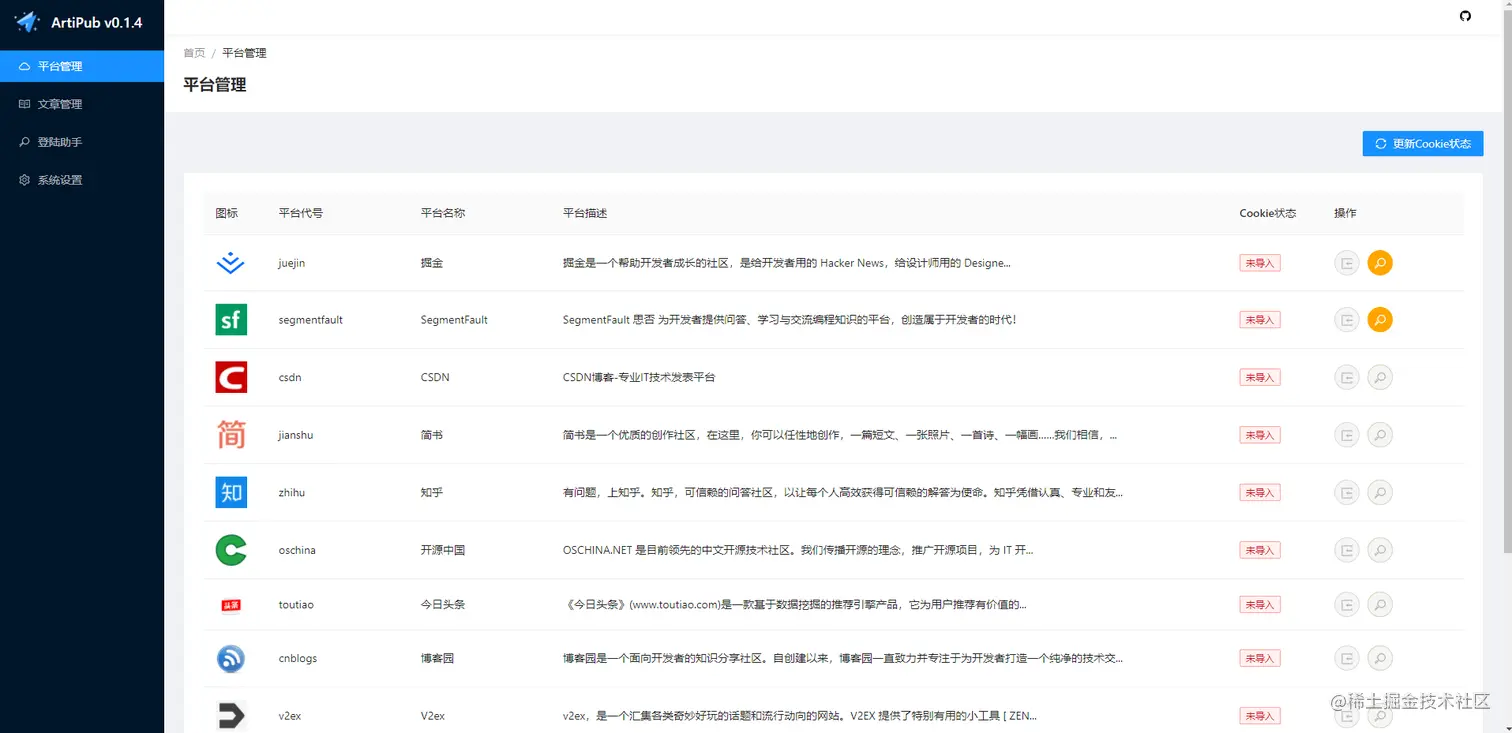Open 文章管理 in the sidebar

82,104
